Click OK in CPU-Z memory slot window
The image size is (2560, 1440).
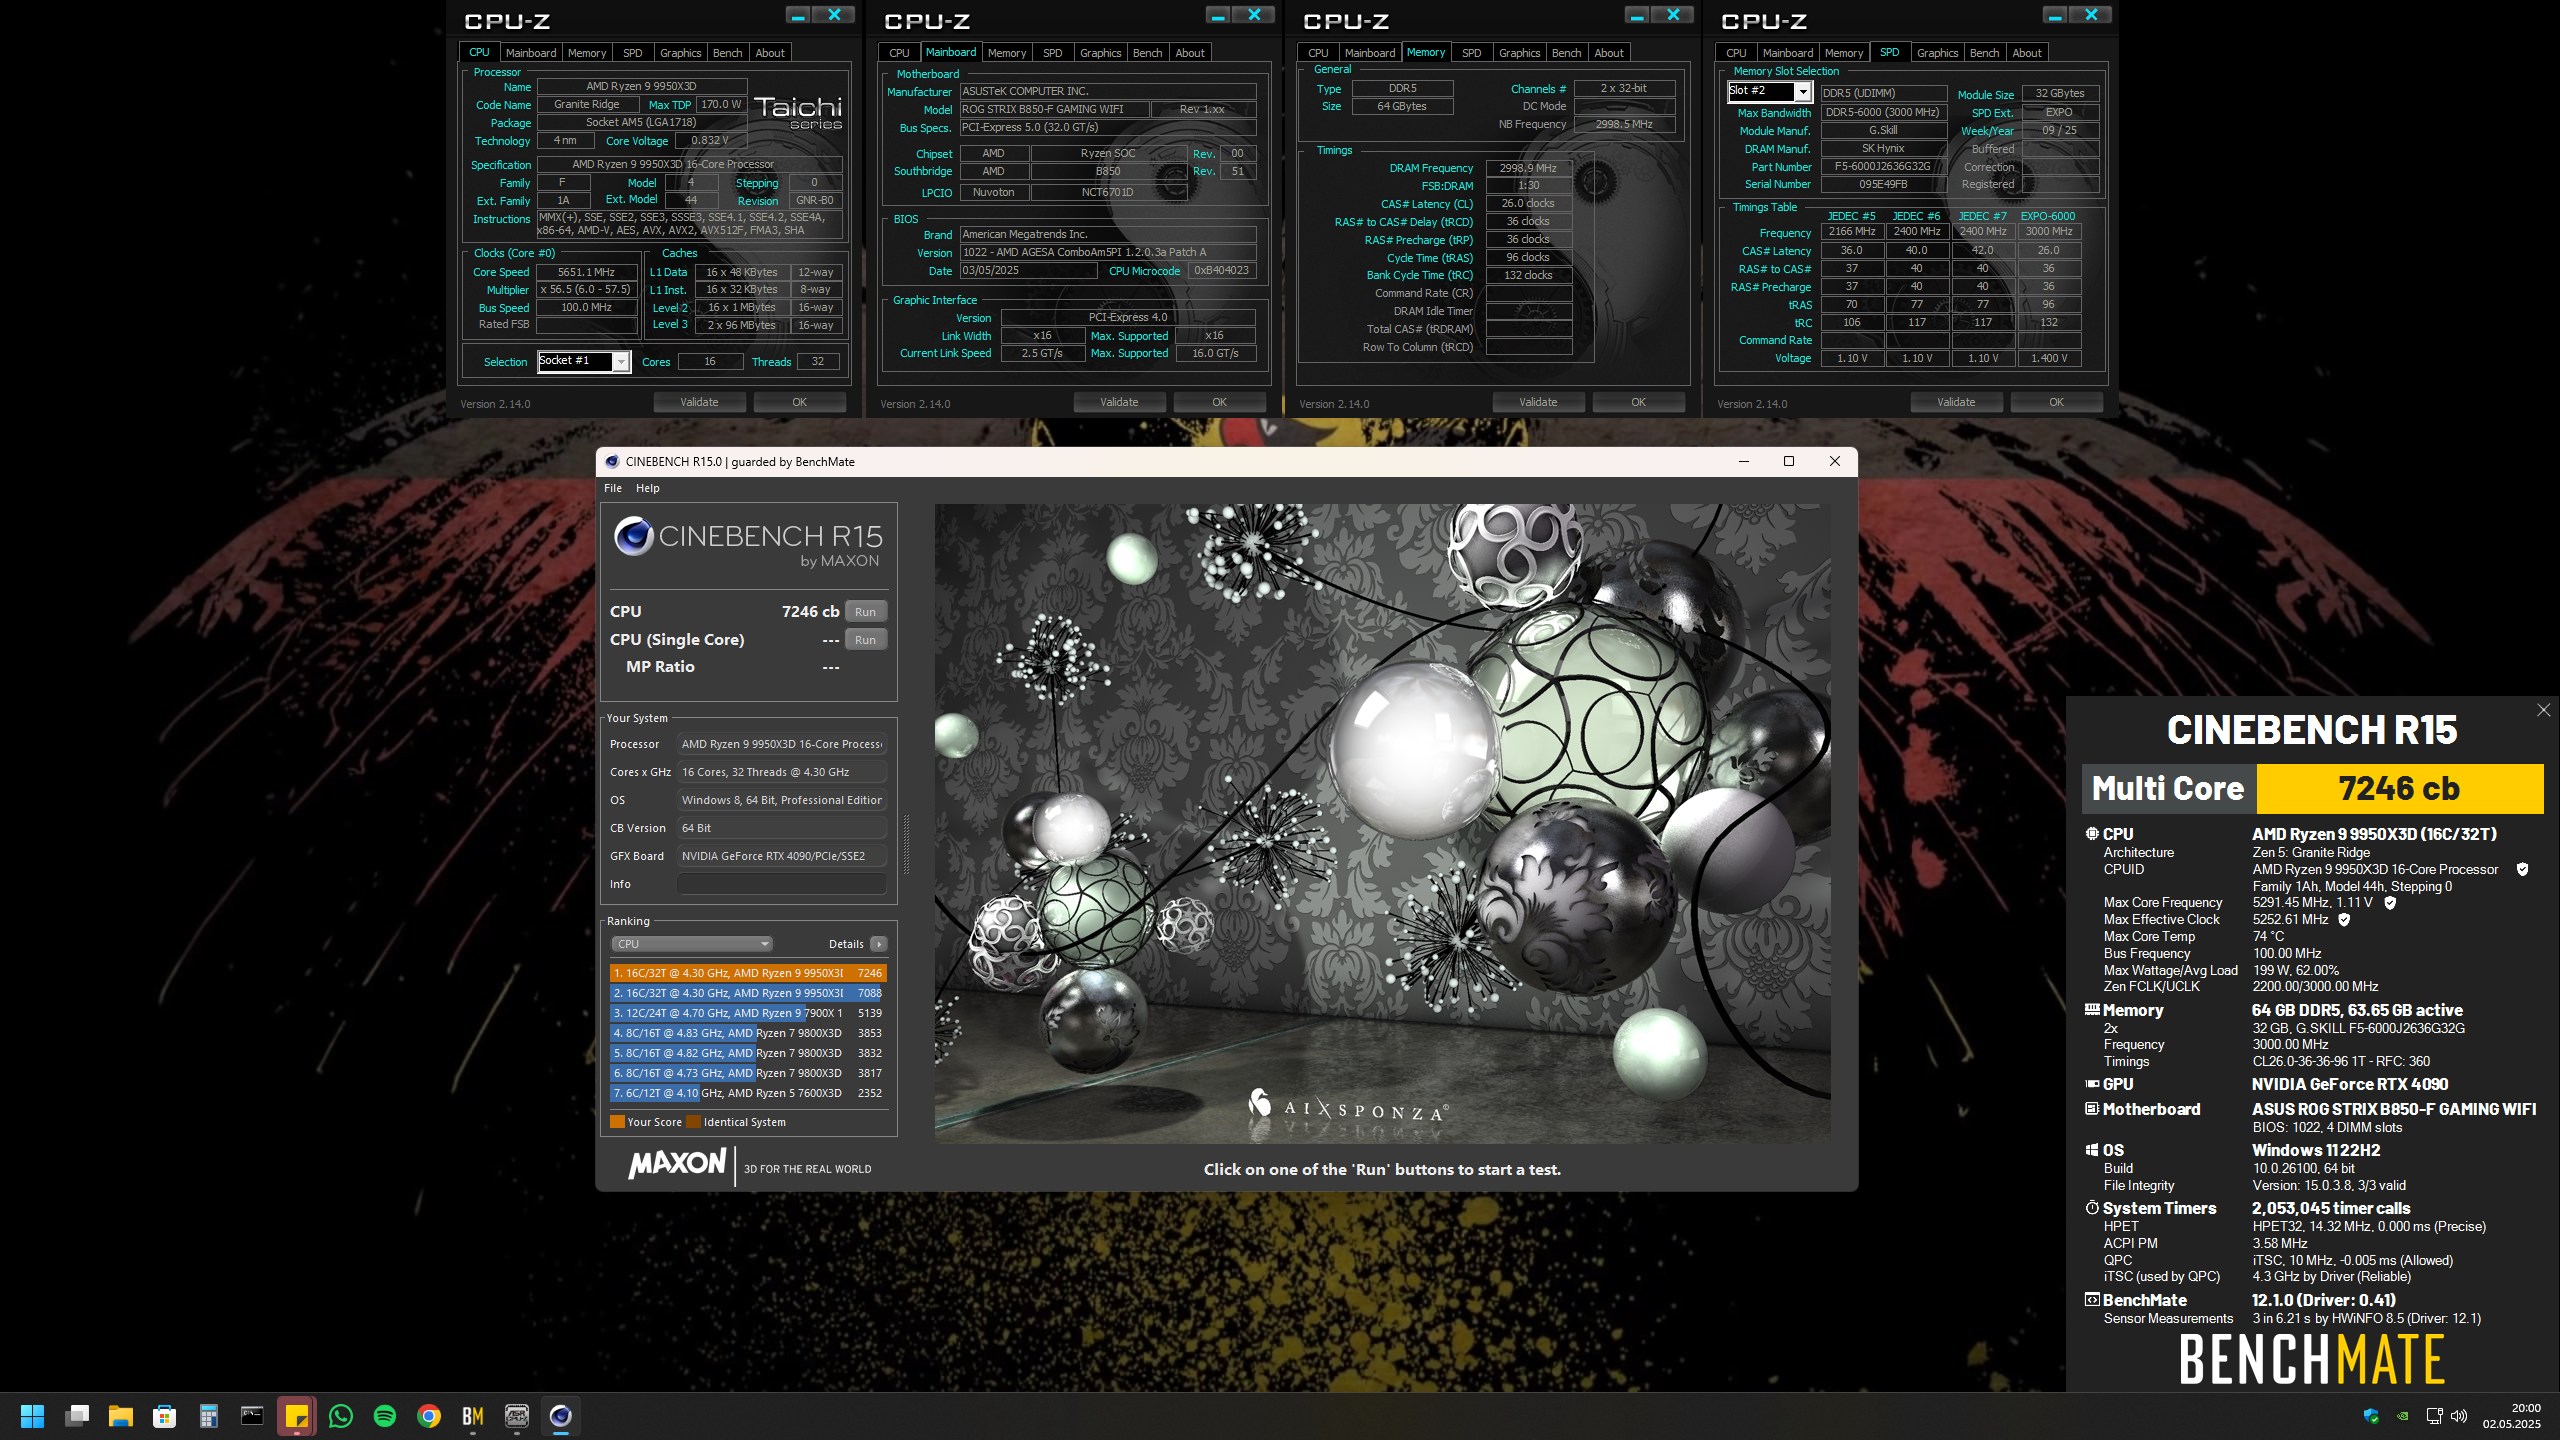pyautogui.click(x=2056, y=402)
